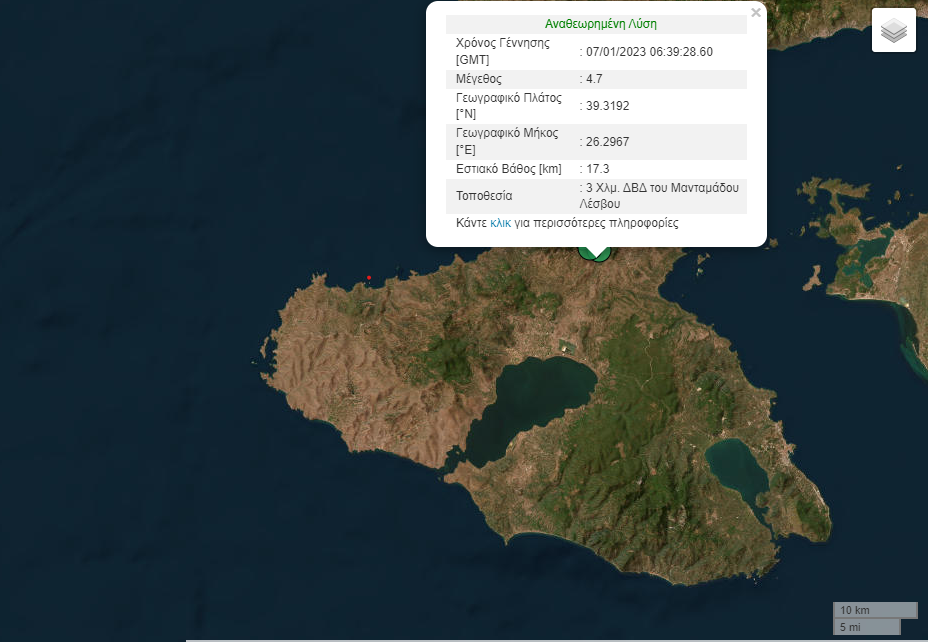Click the 'Τοποθεσία' row label

(484, 195)
